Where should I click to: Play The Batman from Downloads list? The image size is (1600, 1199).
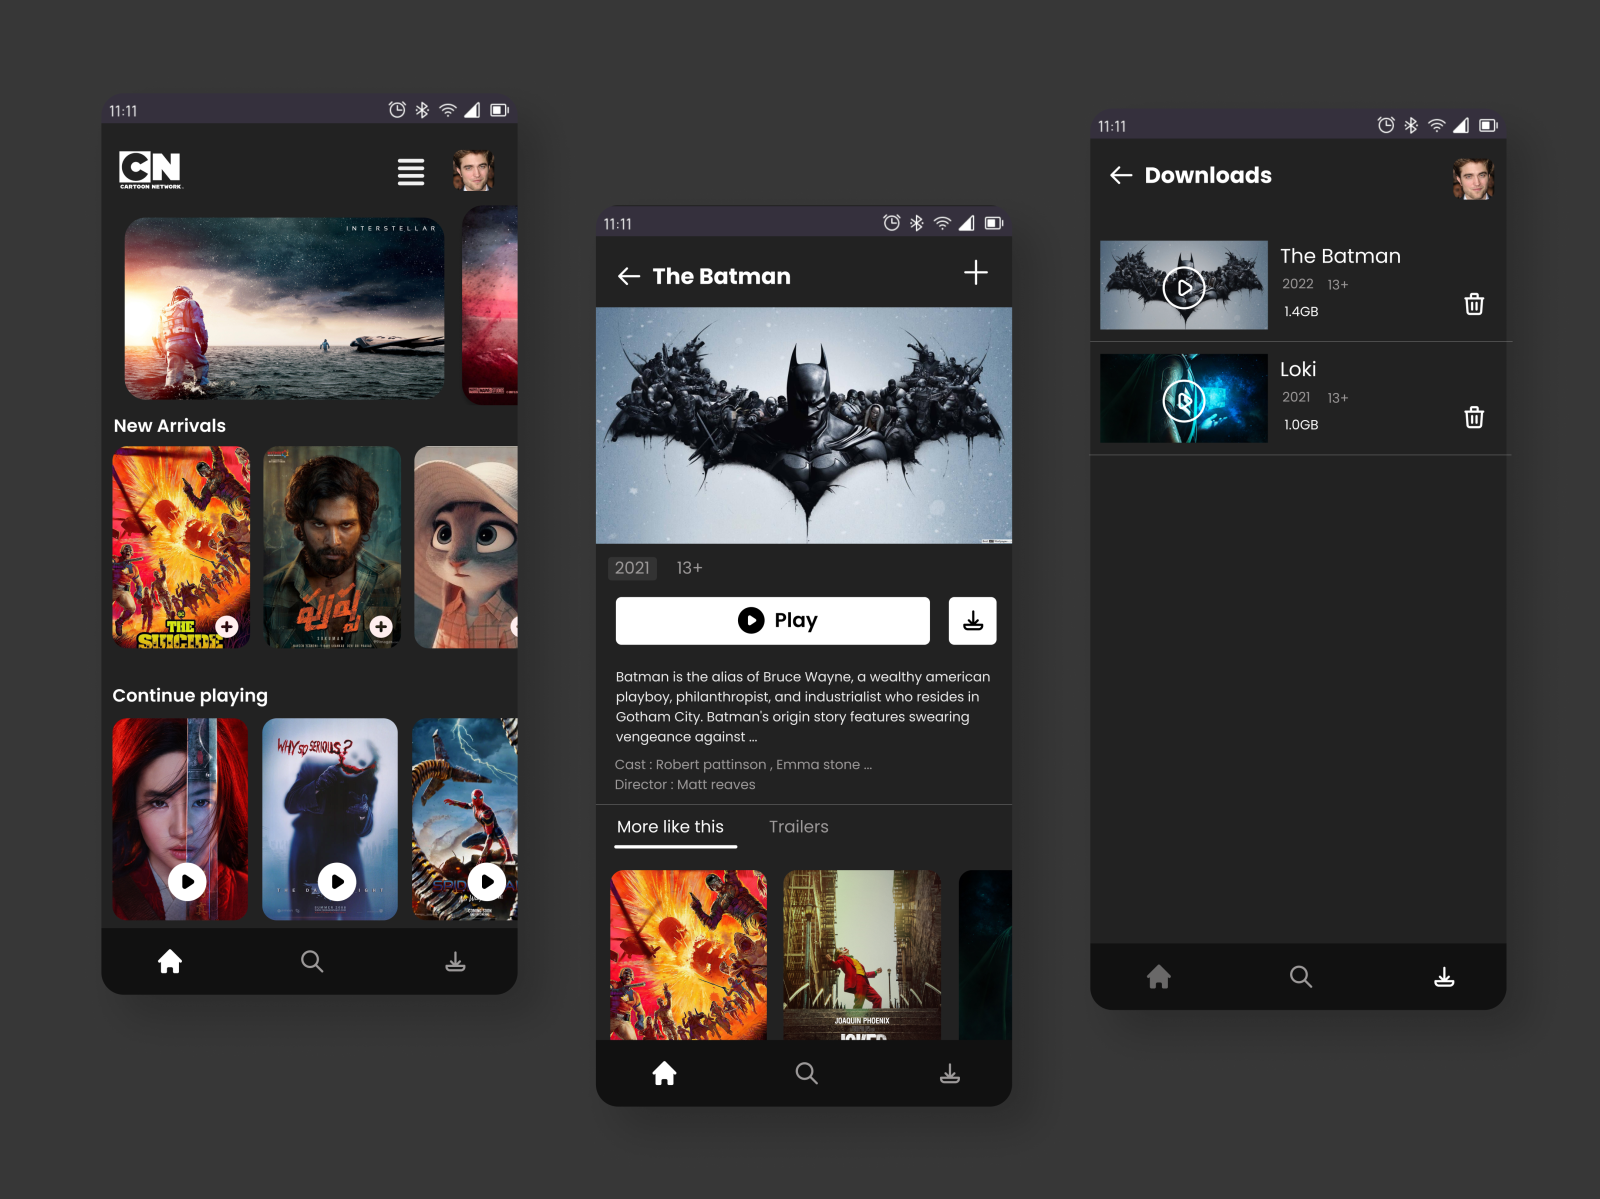(x=1183, y=285)
